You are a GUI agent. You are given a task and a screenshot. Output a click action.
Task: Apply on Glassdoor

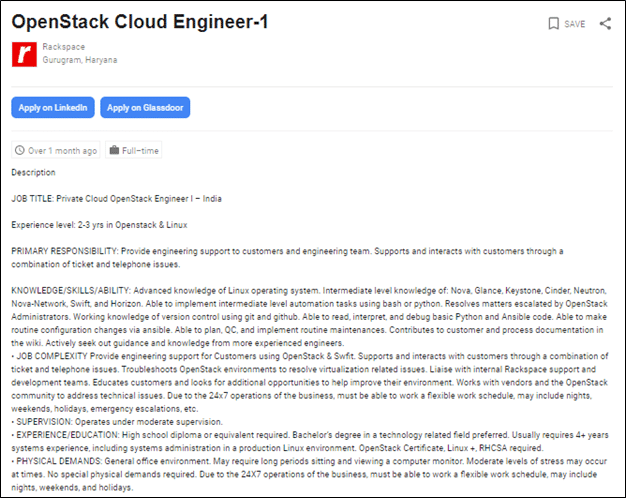[145, 107]
